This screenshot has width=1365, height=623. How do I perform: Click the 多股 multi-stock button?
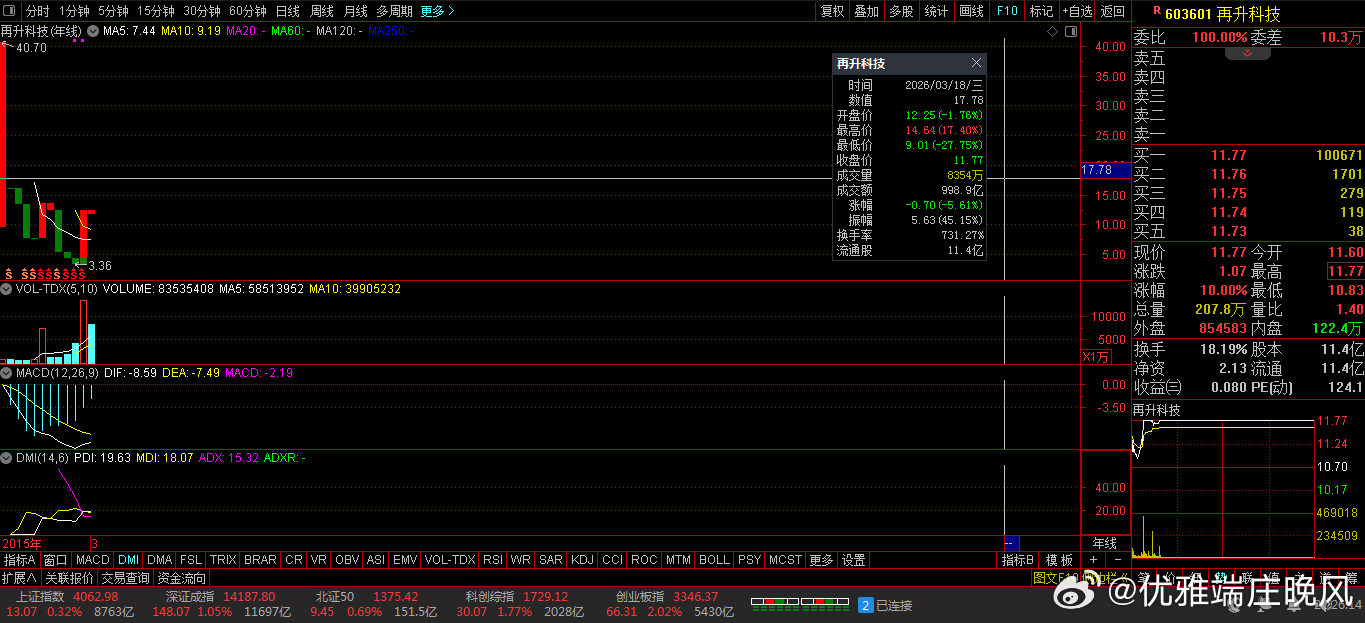tap(901, 11)
